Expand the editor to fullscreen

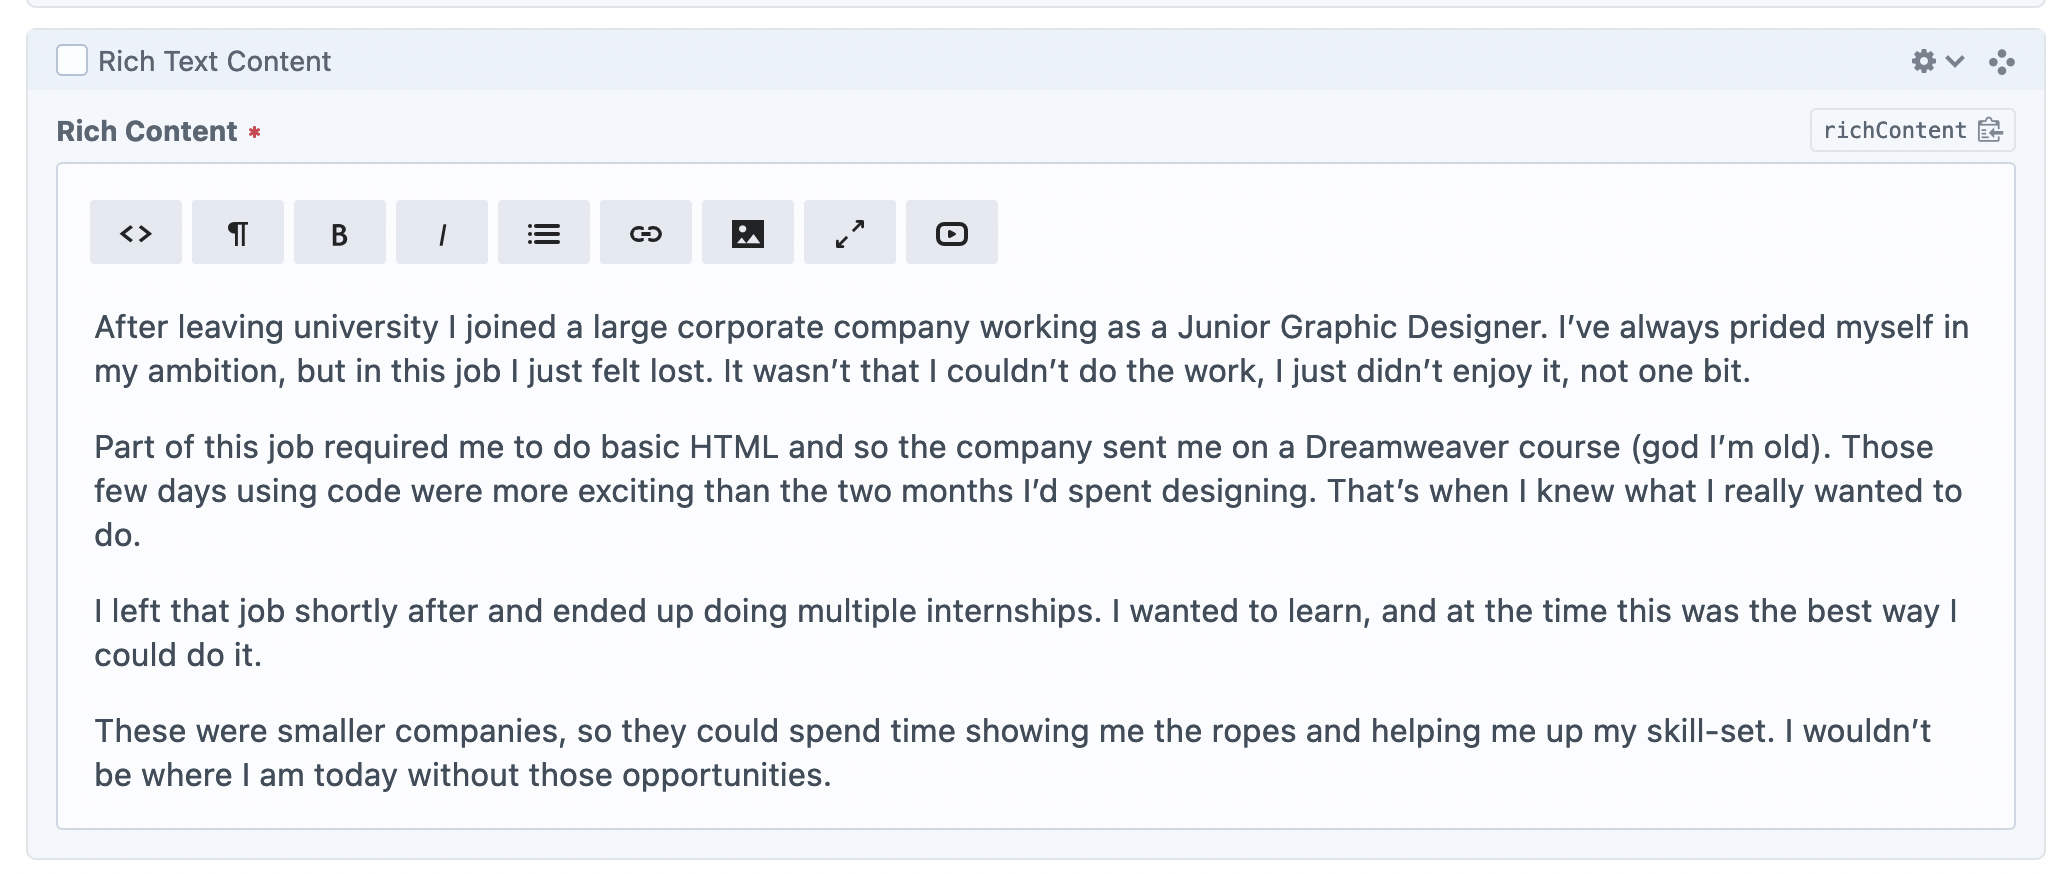[x=850, y=233]
